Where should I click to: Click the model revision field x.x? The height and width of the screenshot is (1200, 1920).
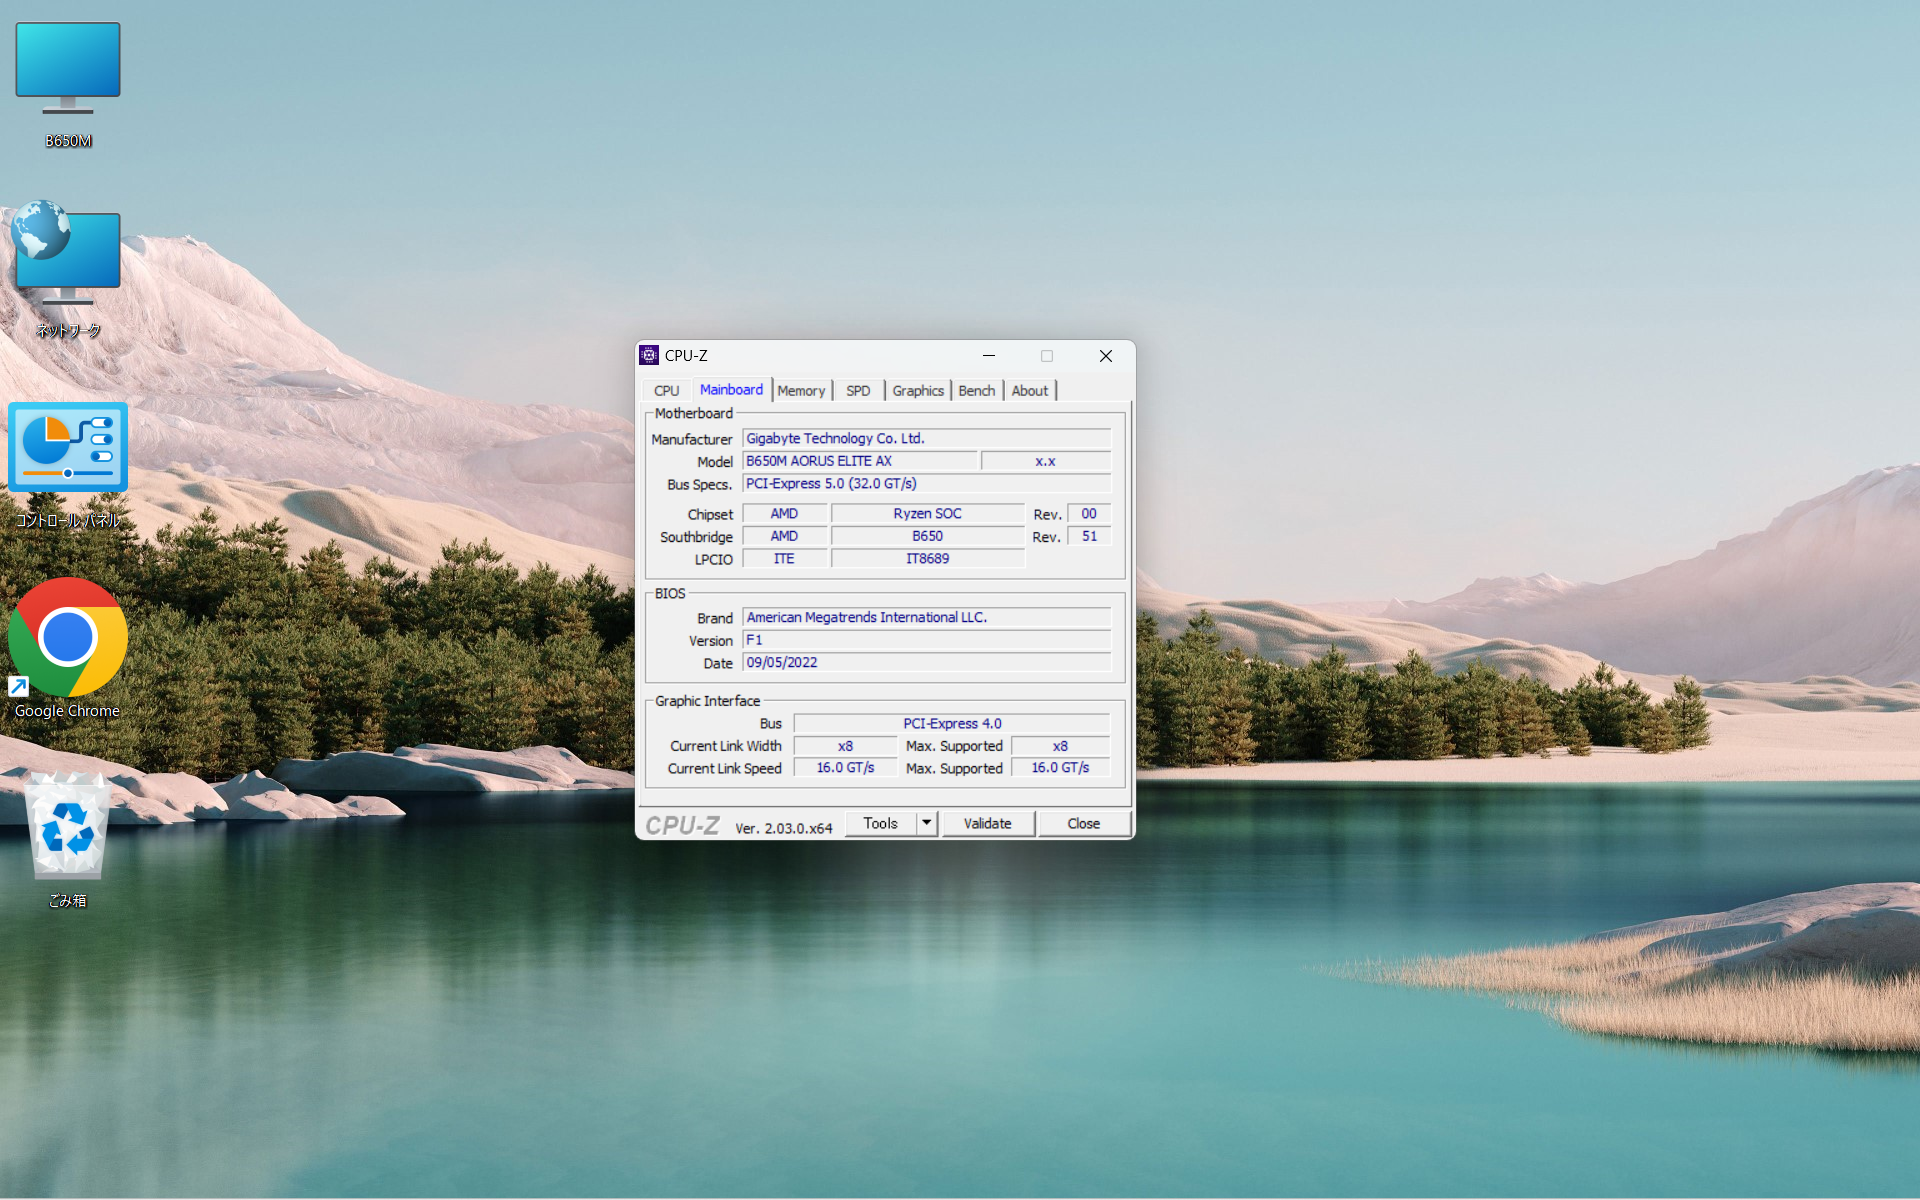click(1046, 461)
